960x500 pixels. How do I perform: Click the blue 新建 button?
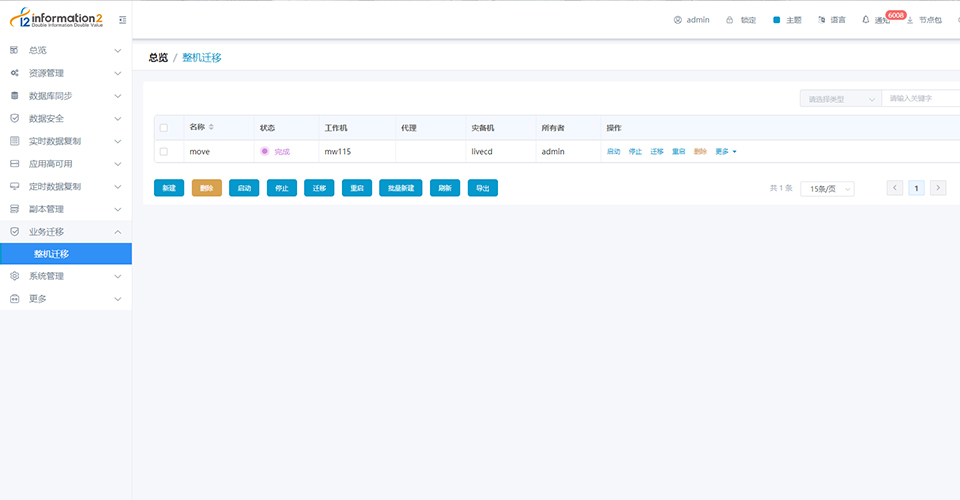point(169,188)
